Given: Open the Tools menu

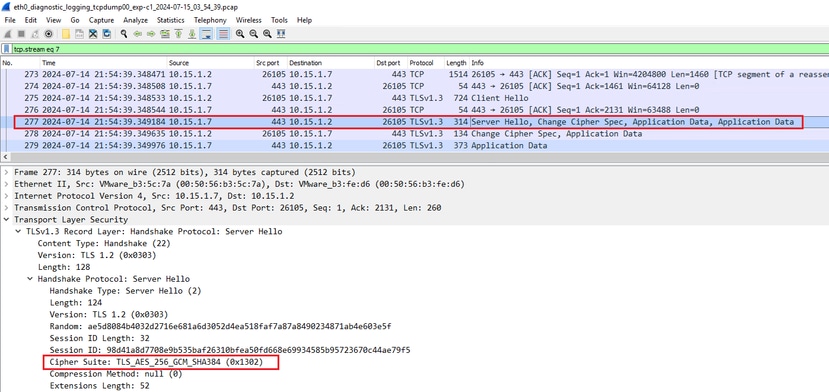Looking at the screenshot, I should pos(279,20).
